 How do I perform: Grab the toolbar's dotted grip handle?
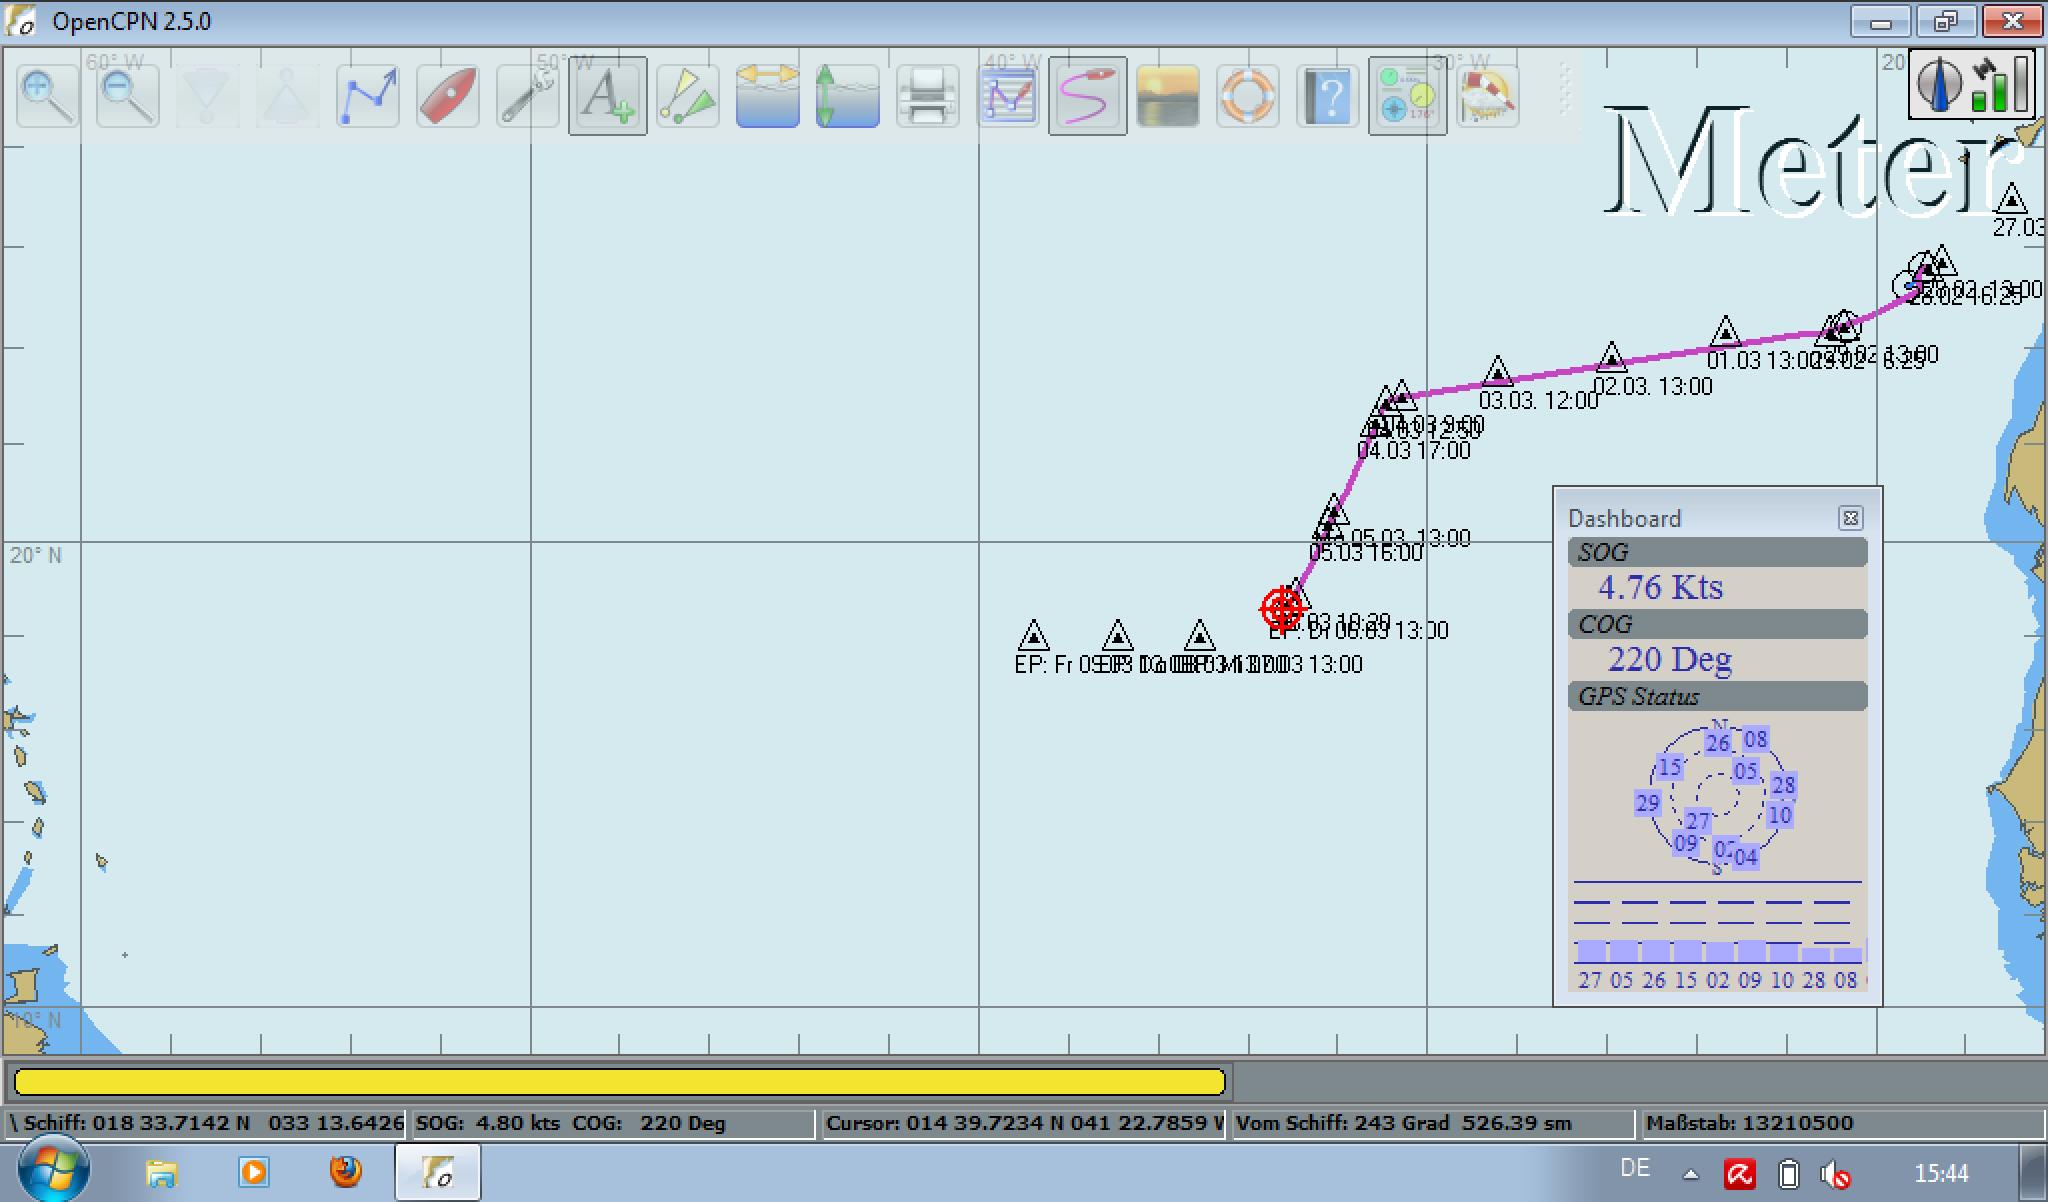click(x=1566, y=92)
